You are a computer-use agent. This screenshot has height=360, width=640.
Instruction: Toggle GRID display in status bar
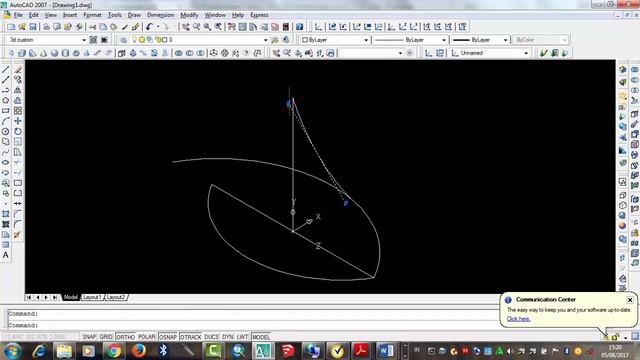[x=106, y=337]
